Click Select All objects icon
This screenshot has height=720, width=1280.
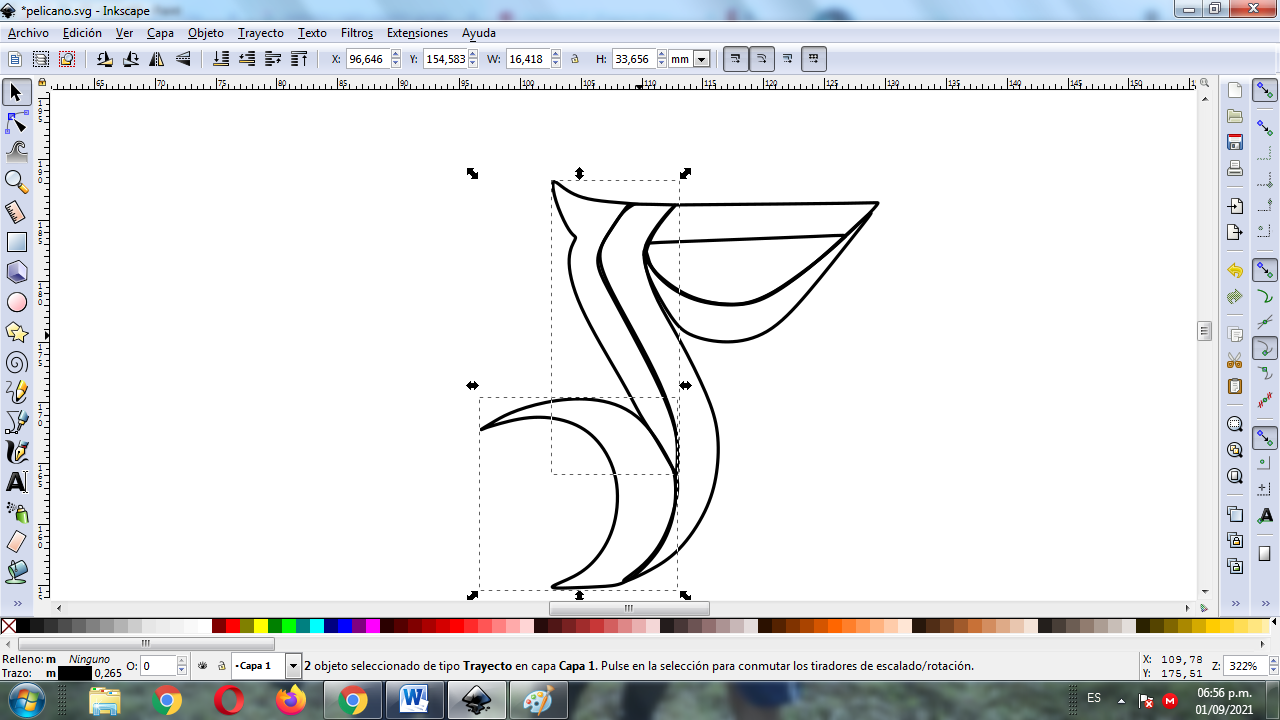tap(15, 59)
